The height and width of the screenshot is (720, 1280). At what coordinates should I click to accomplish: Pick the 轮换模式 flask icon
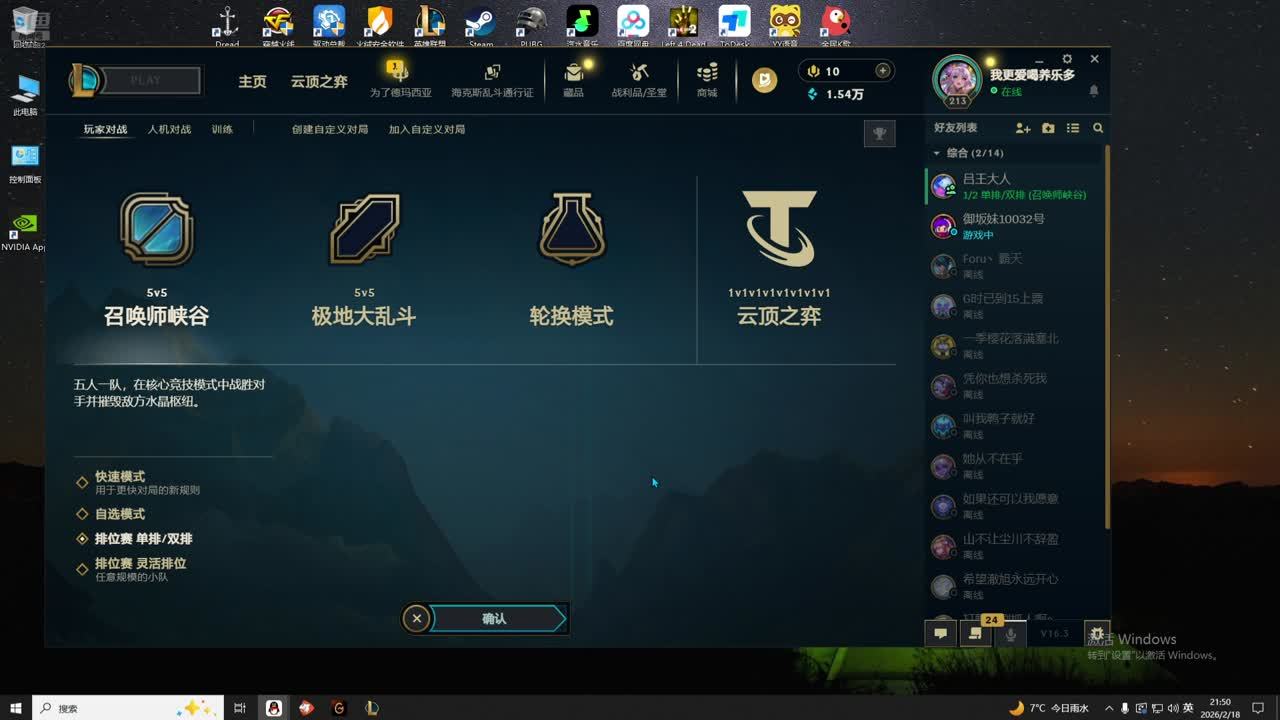(571, 229)
